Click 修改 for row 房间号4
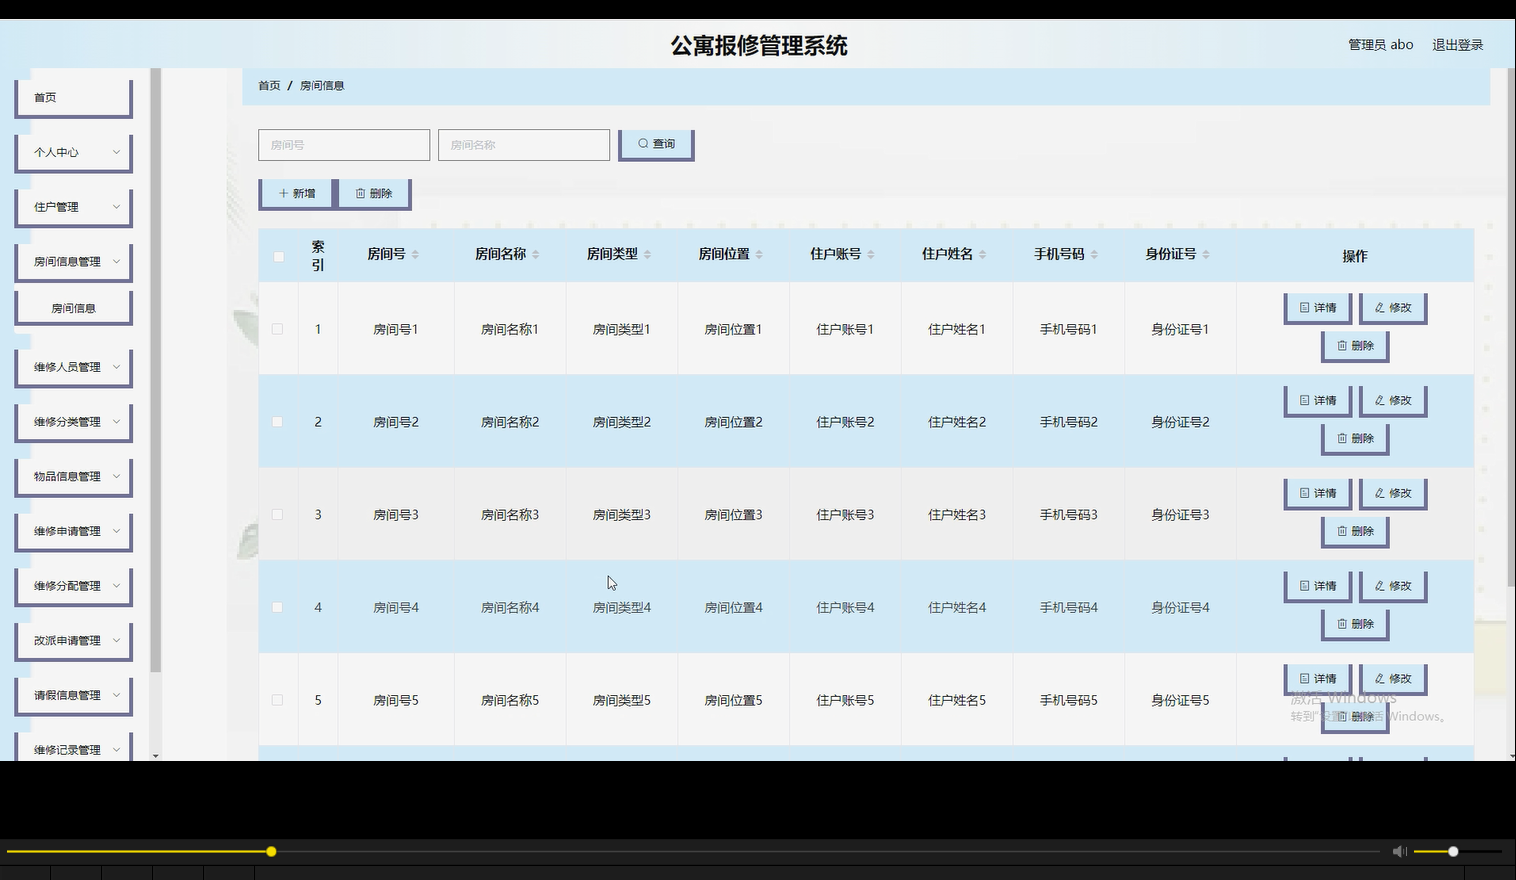This screenshot has width=1516, height=880. [1392, 586]
